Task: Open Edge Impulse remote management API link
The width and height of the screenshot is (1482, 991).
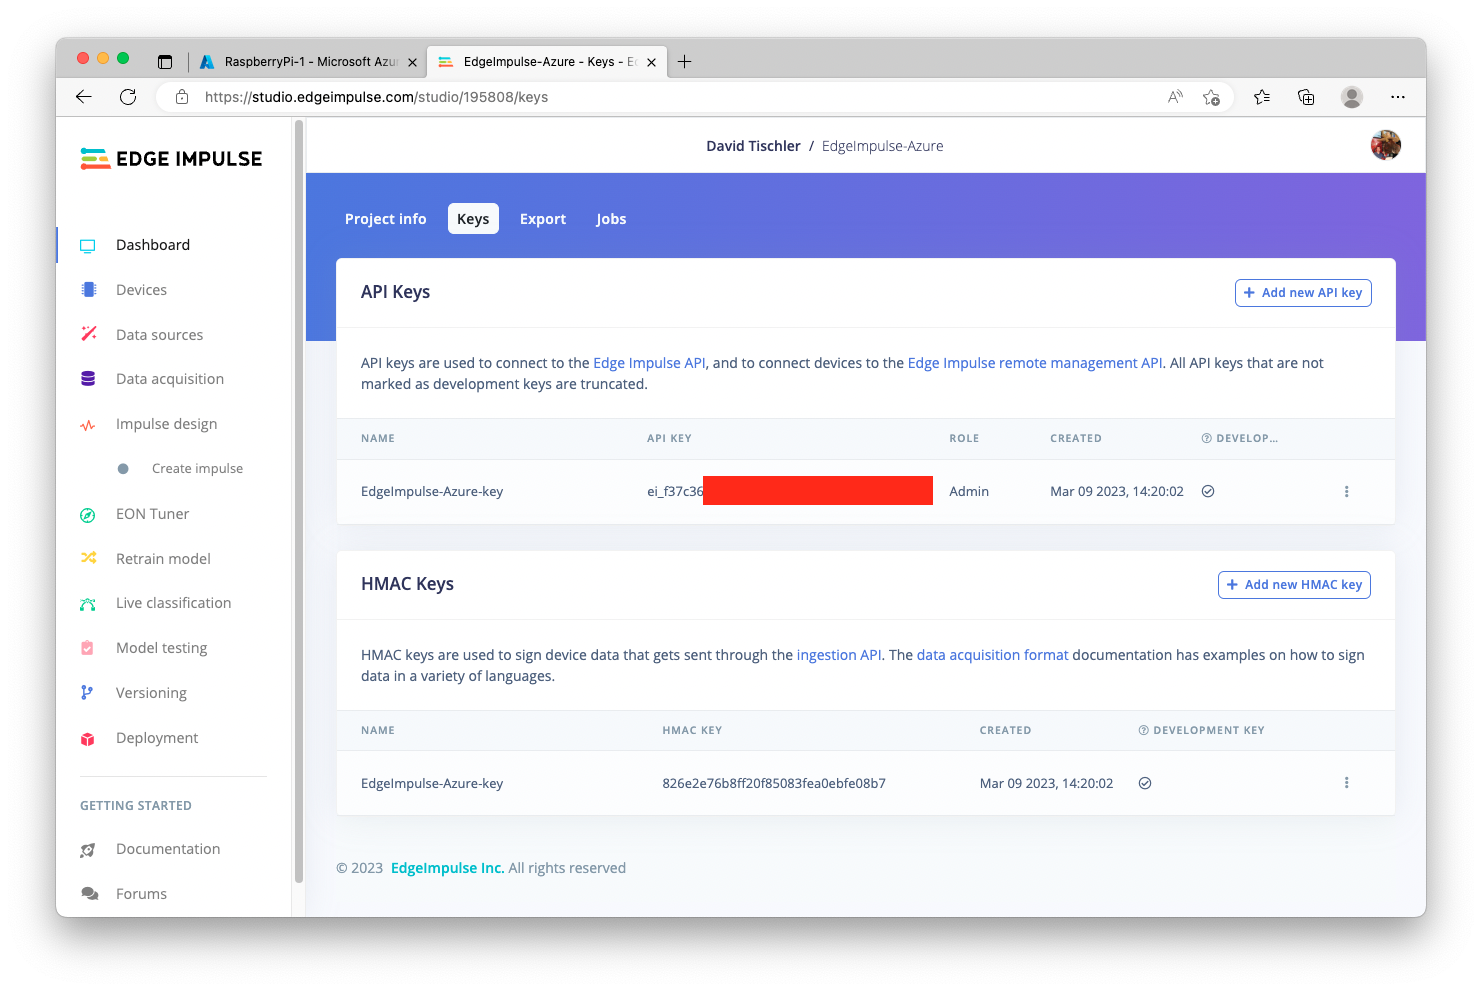Action: (1035, 363)
